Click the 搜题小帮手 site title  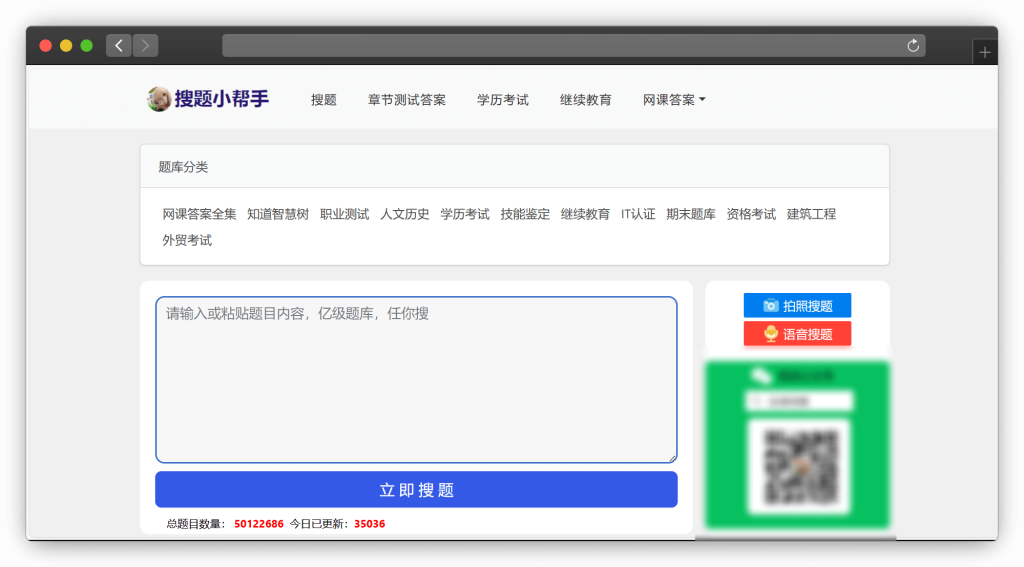point(221,99)
